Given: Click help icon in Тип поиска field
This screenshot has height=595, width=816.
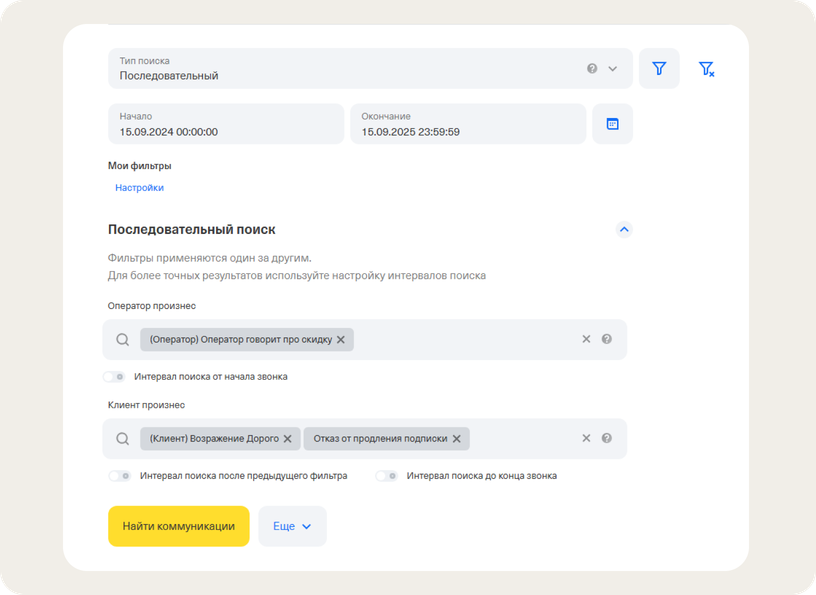Looking at the screenshot, I should click(x=592, y=69).
